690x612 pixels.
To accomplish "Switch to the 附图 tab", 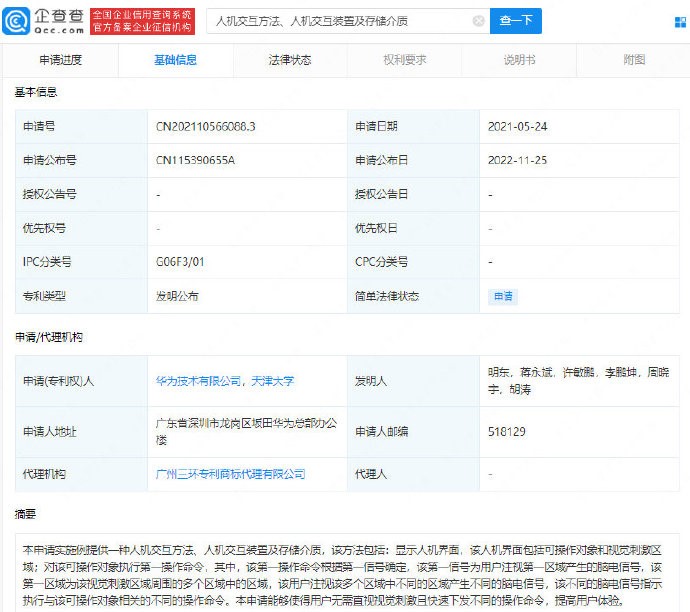I will pos(634,60).
